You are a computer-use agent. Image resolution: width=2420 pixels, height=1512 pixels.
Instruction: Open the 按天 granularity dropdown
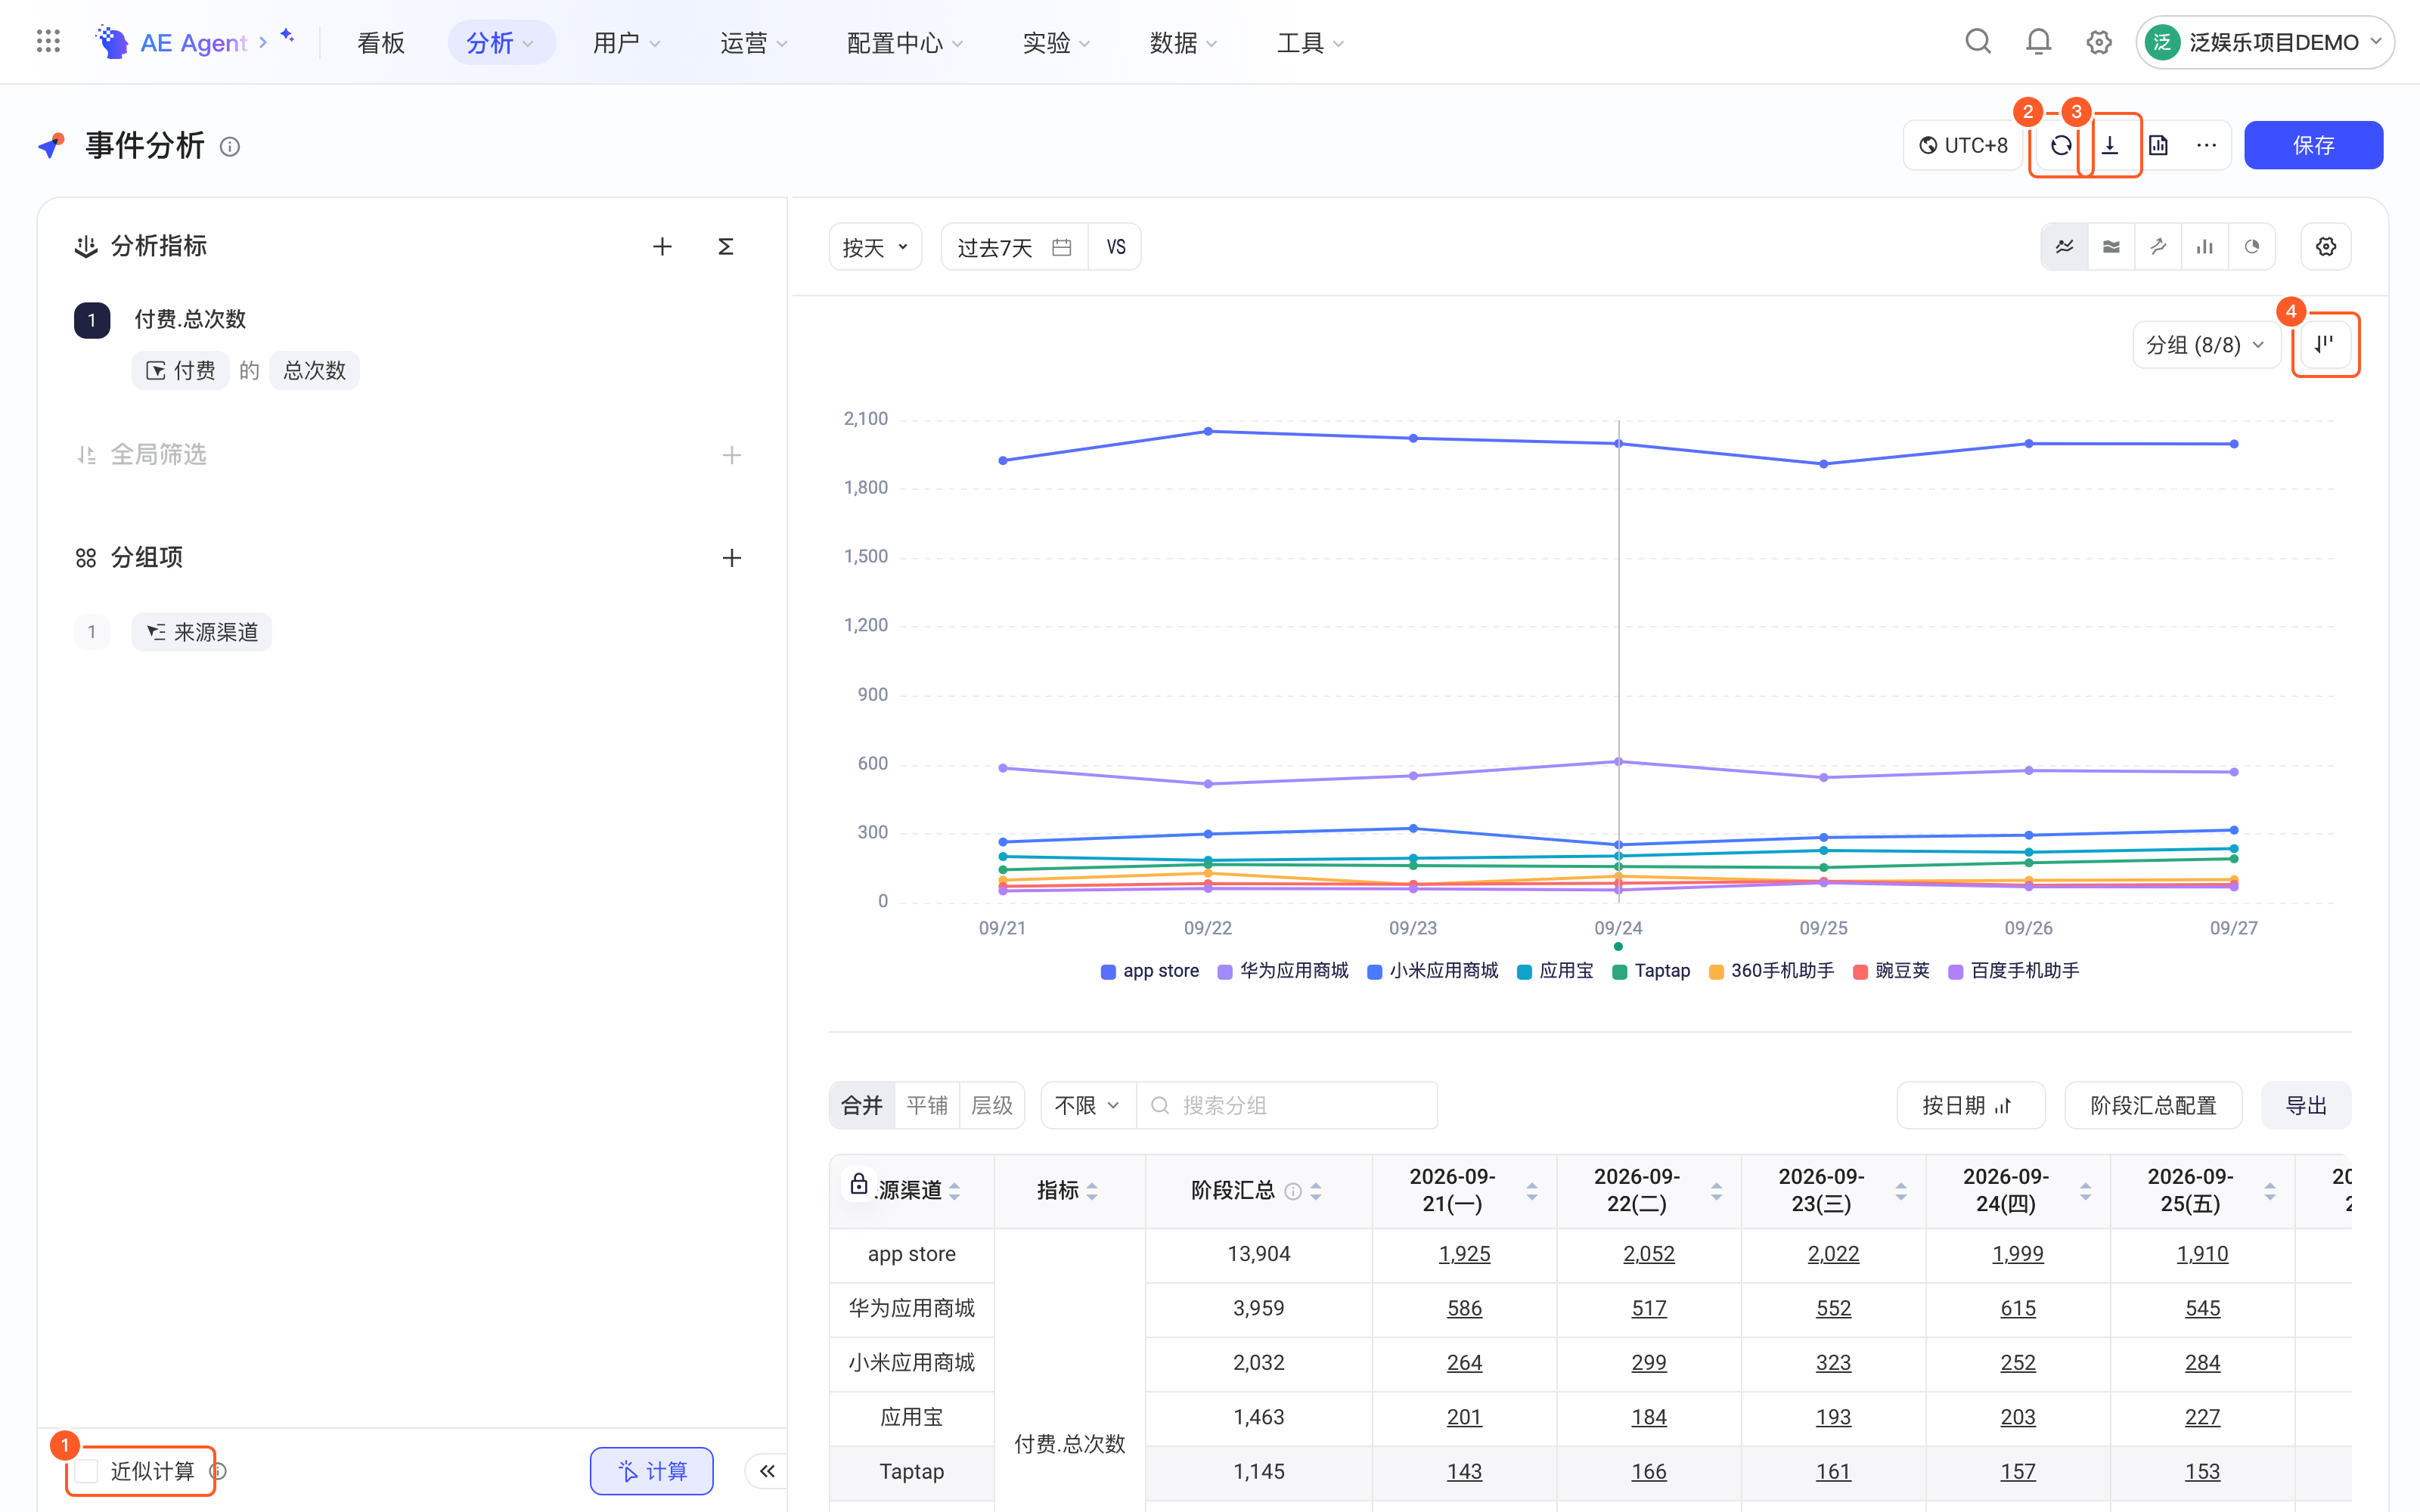(875, 247)
